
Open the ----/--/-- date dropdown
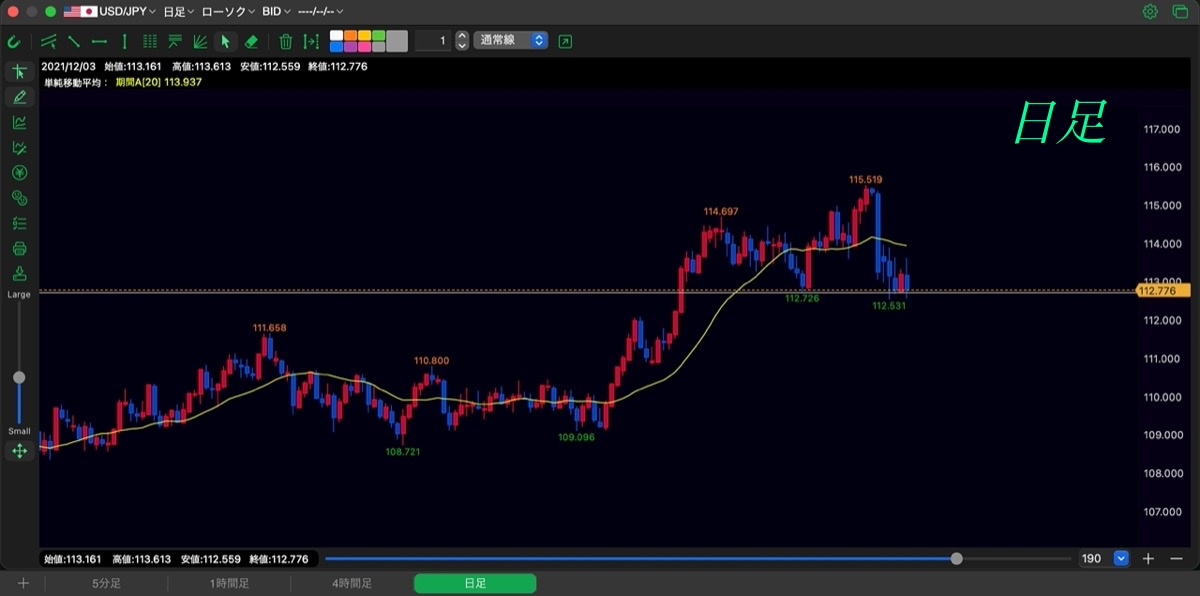[x=320, y=12]
